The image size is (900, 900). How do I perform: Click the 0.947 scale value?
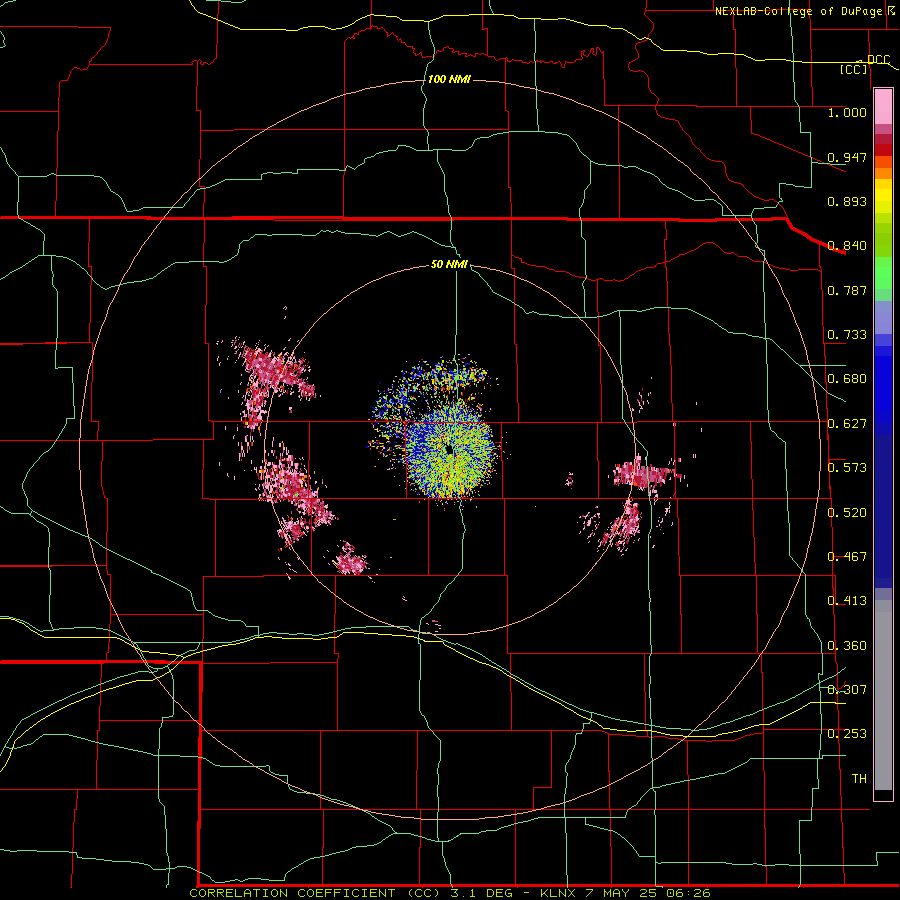[x=847, y=157]
